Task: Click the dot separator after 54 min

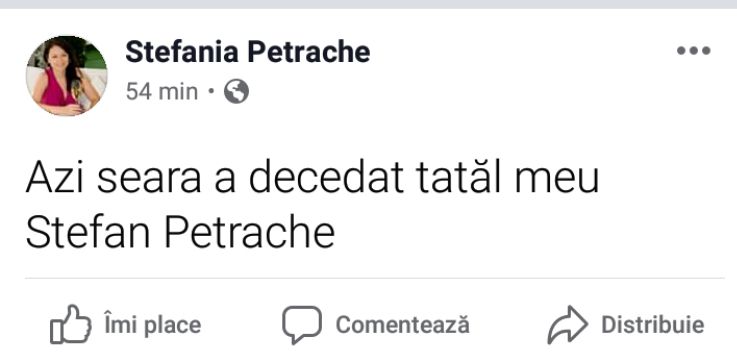Action: [x=211, y=91]
